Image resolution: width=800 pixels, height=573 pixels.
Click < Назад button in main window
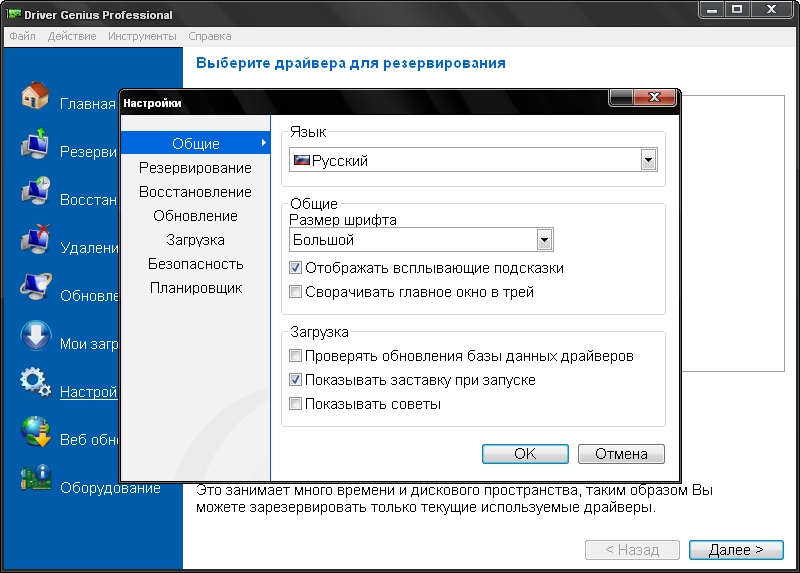pos(632,550)
